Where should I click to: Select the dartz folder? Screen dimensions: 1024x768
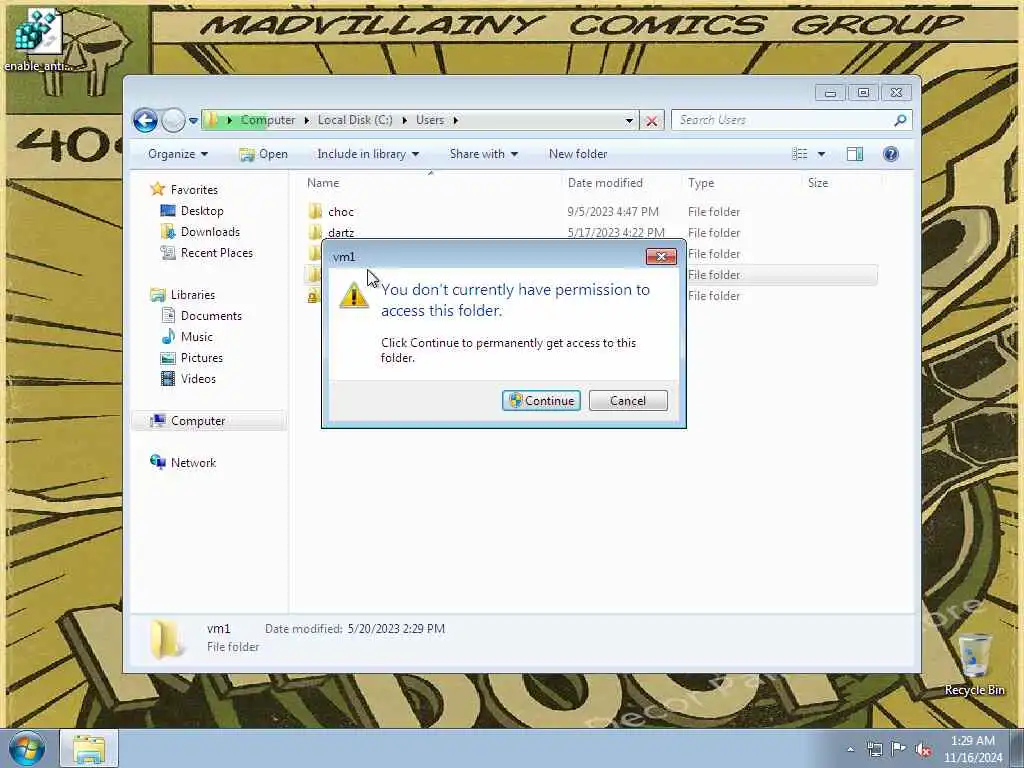[x=341, y=232]
